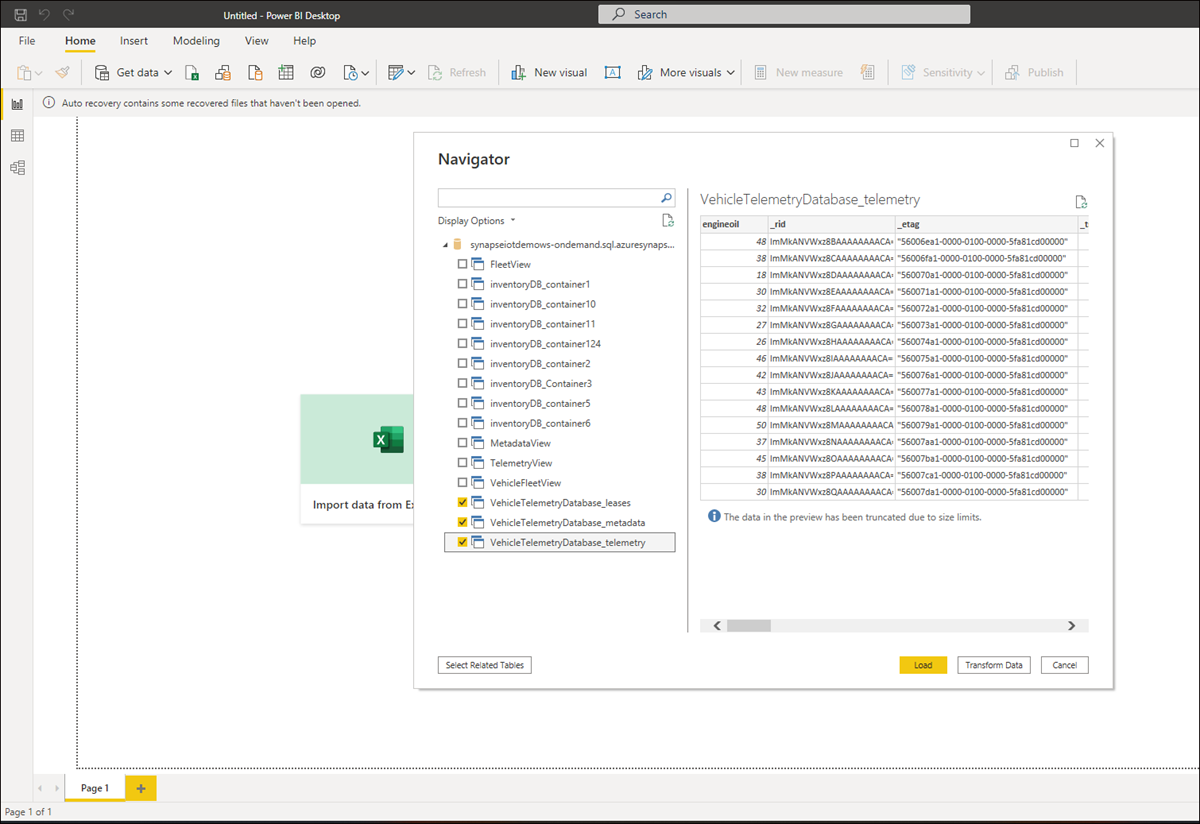Check the FleetView table checkbox
This screenshot has height=824, width=1200.
462,264
